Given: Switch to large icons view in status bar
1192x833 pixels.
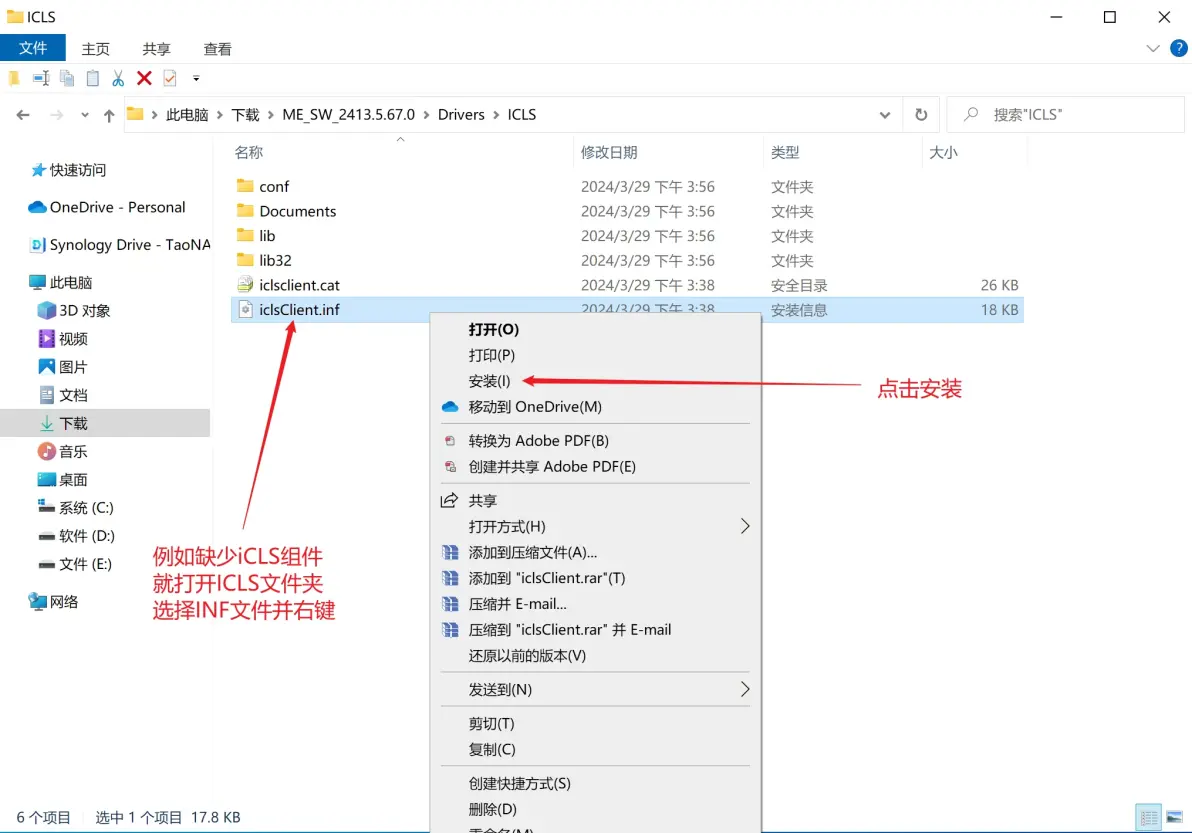Looking at the screenshot, I should [x=1174, y=817].
